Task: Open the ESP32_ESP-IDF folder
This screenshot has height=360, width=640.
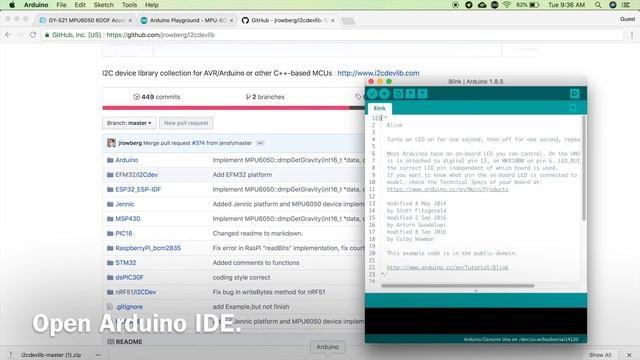Action: pos(138,189)
